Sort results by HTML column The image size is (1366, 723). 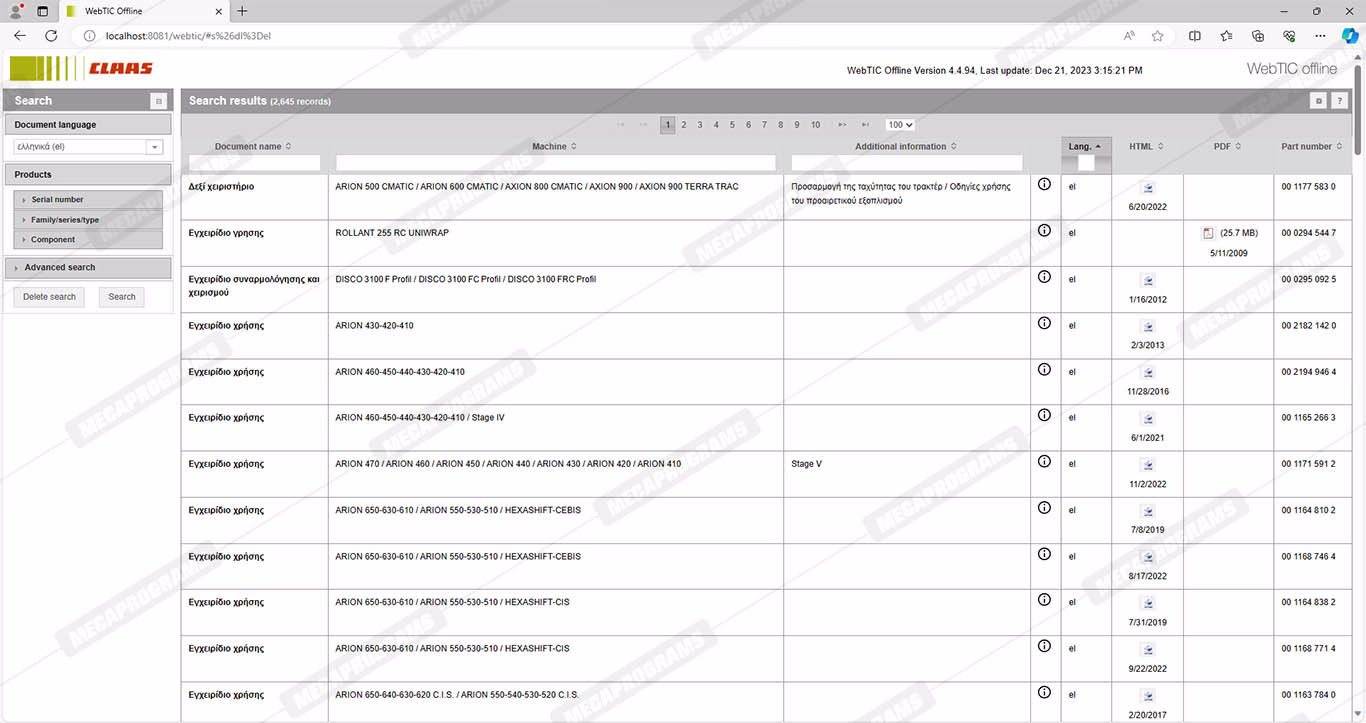point(1147,146)
